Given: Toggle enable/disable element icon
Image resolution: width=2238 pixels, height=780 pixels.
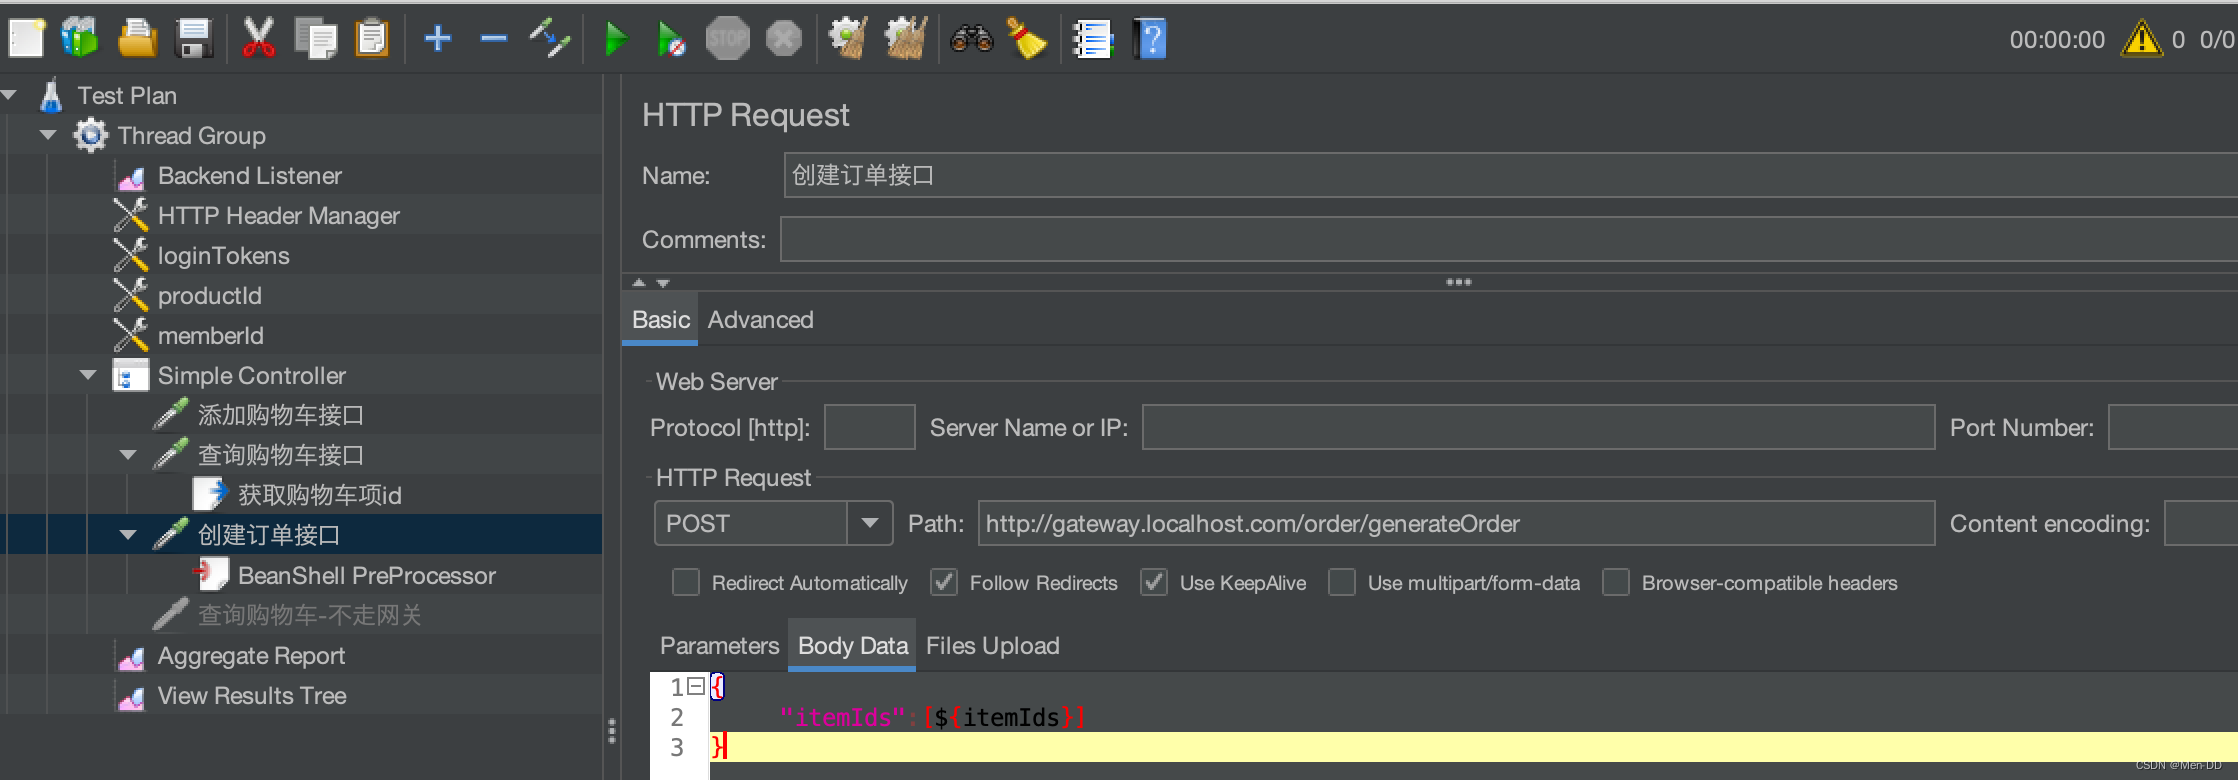Looking at the screenshot, I should coord(549,39).
